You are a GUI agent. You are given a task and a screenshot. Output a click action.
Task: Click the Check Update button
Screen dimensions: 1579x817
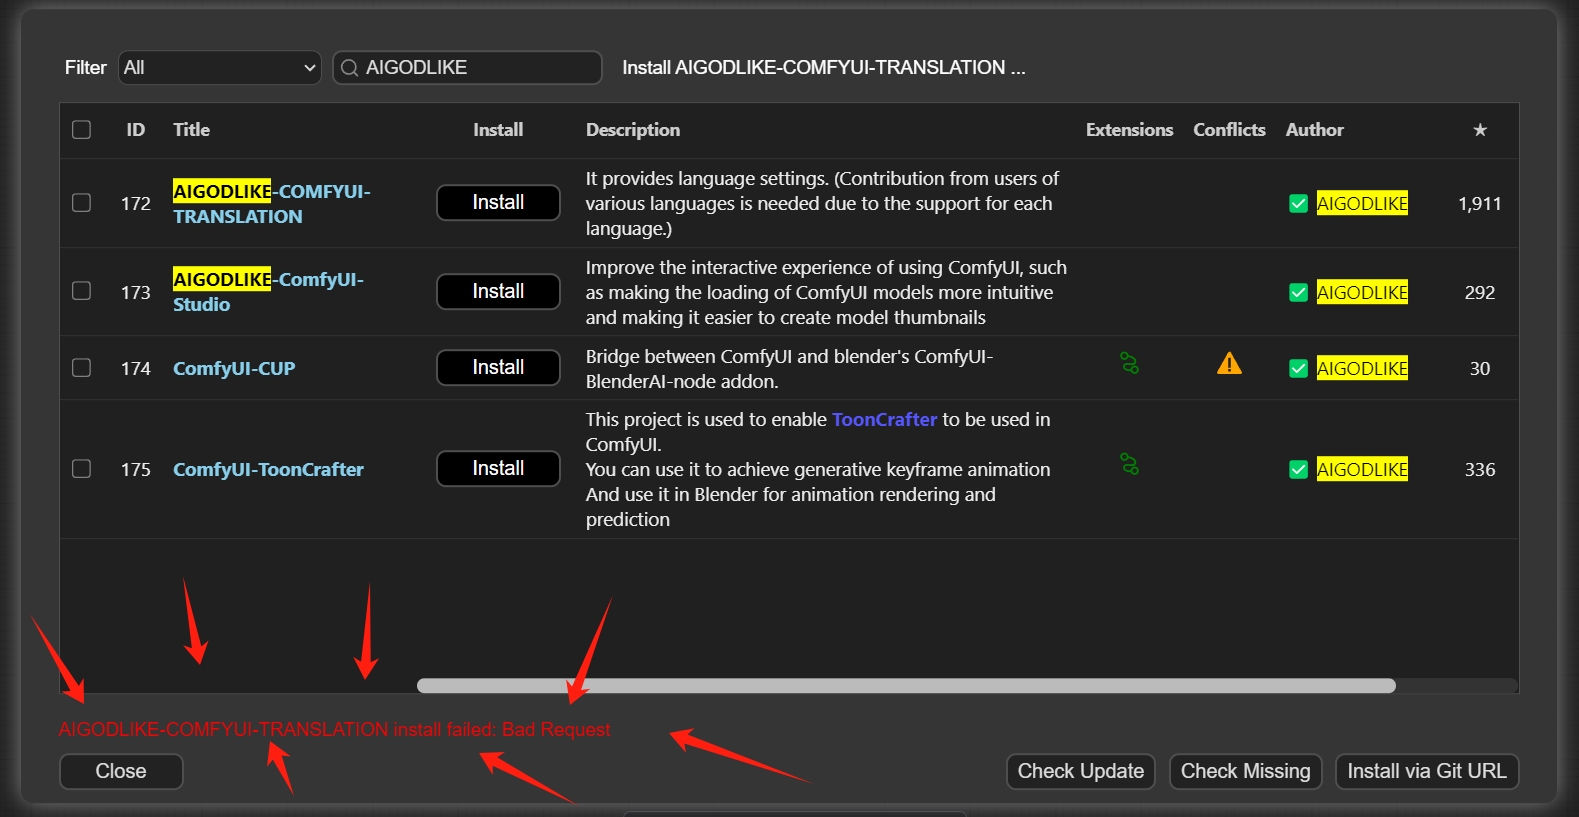point(1081,772)
